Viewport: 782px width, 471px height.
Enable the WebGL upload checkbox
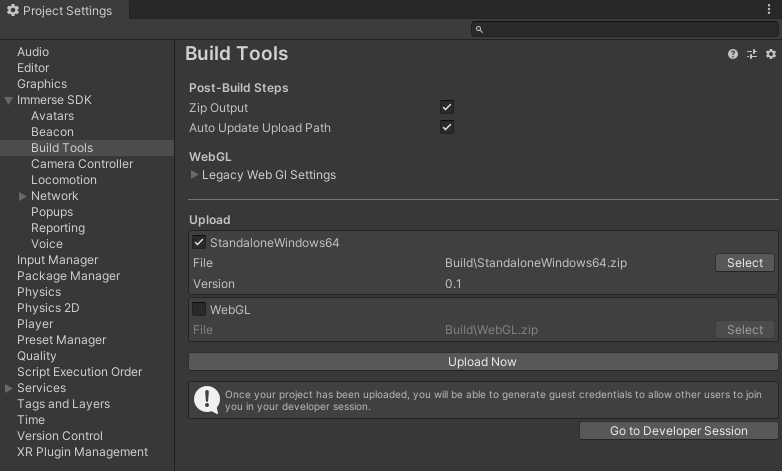pyautogui.click(x=199, y=309)
